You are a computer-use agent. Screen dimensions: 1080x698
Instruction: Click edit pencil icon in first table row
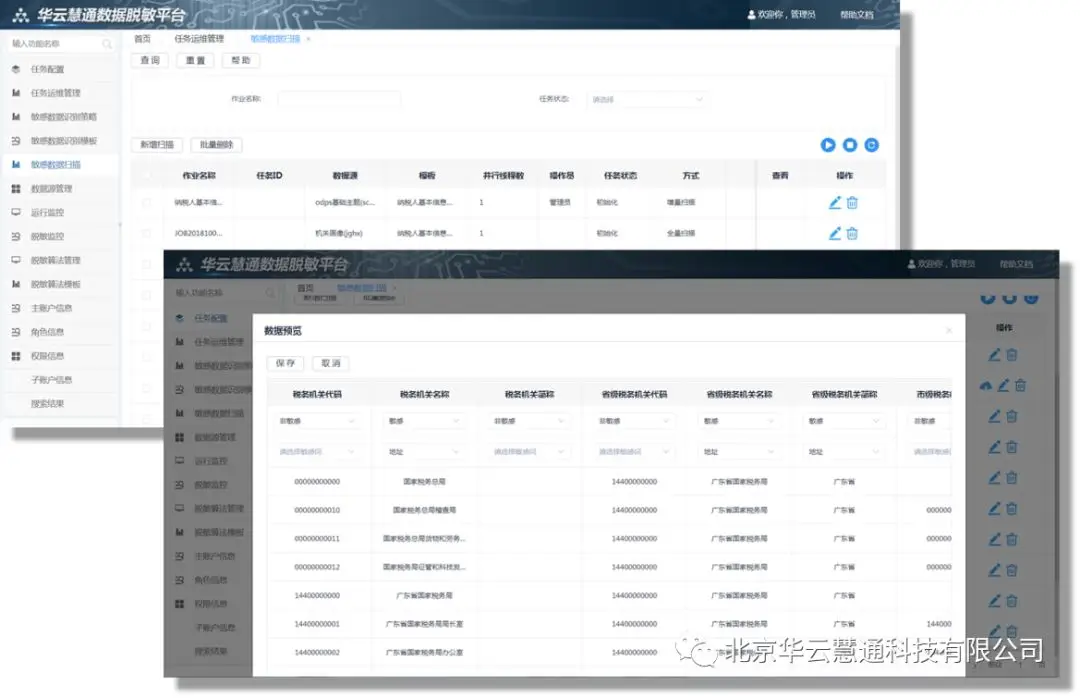tap(835, 203)
